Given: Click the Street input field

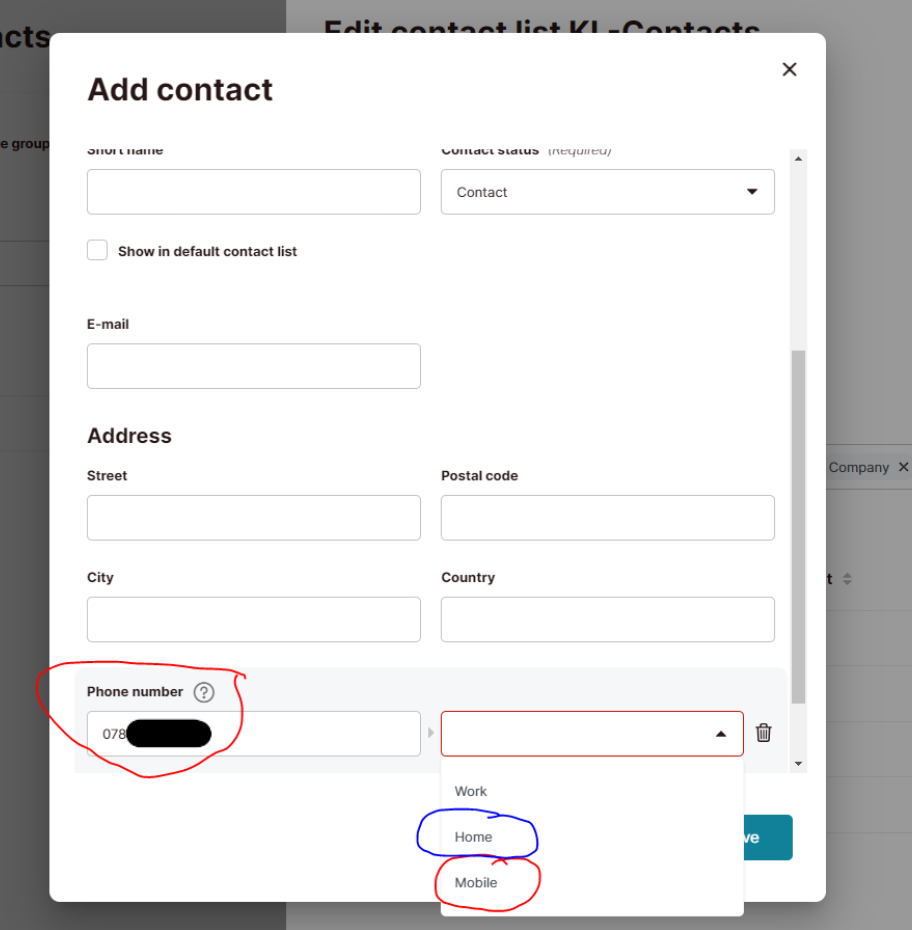Looking at the screenshot, I should tap(254, 518).
